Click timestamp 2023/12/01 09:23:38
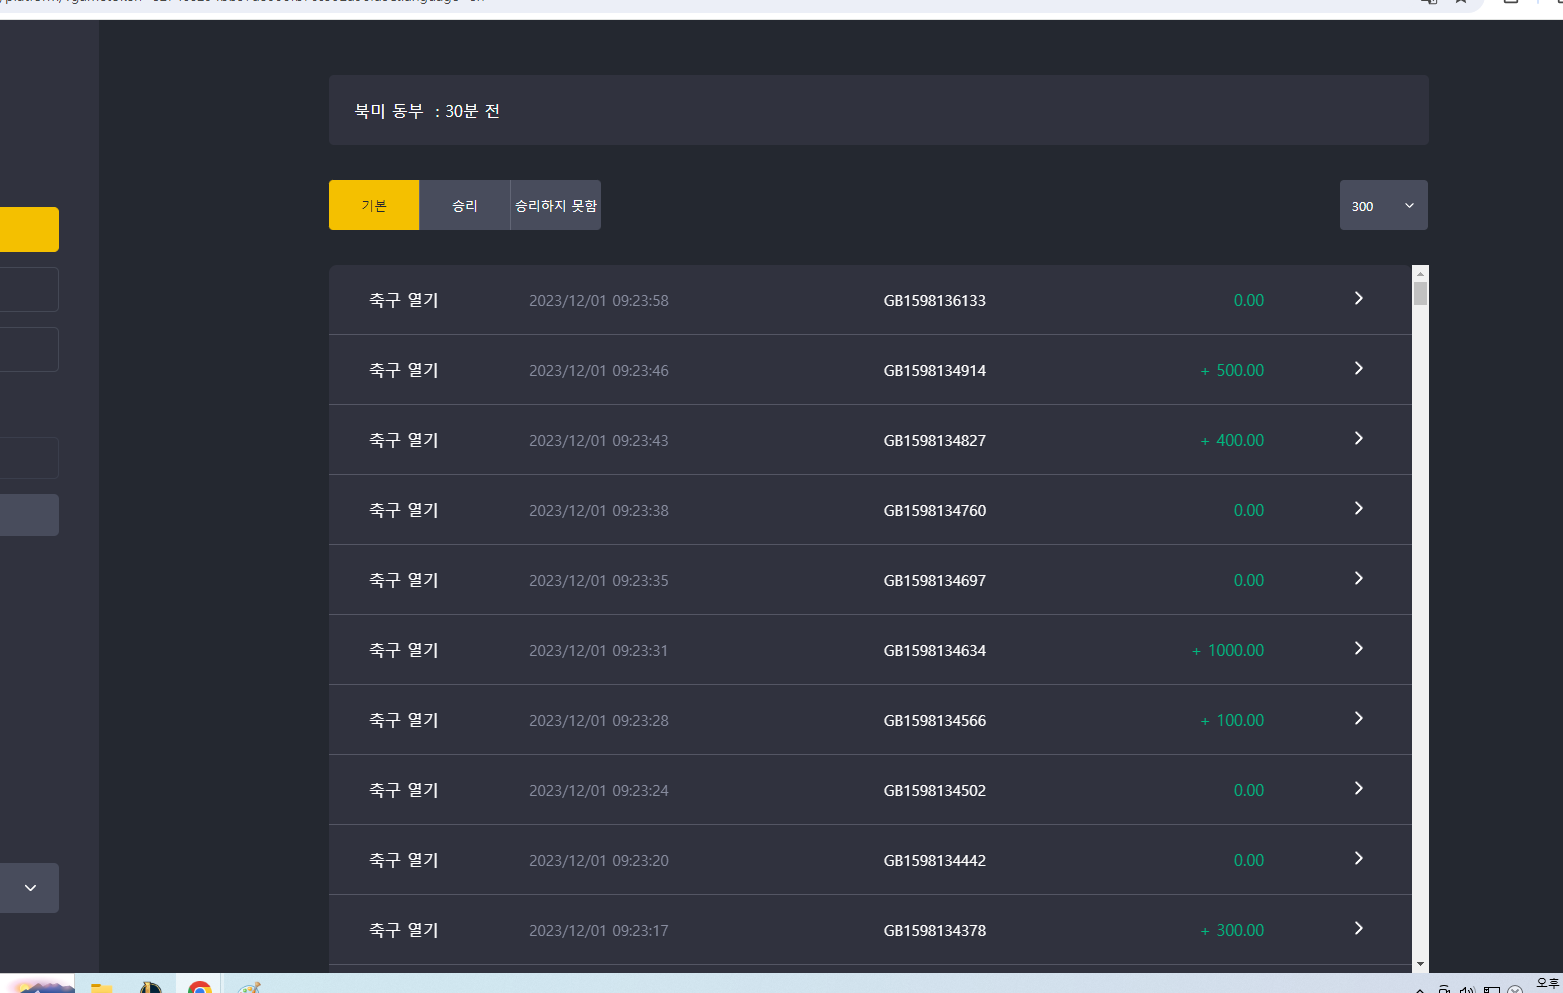 click(599, 510)
